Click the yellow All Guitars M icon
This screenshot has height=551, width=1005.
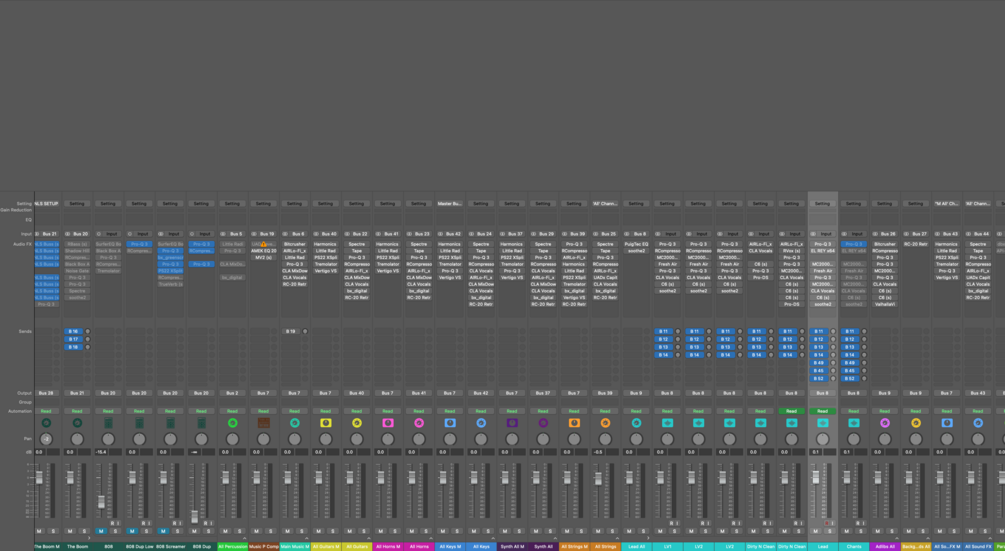(326, 423)
